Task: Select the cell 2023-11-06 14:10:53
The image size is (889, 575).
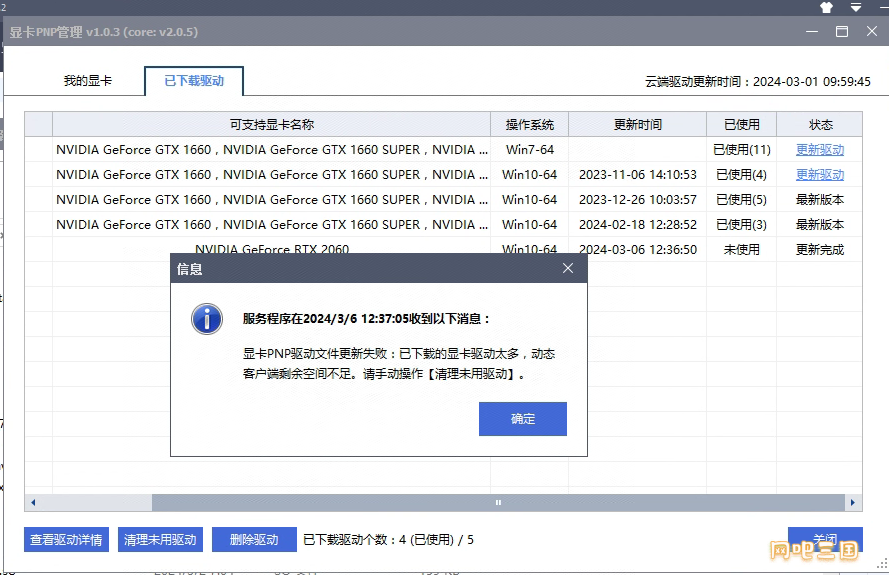Action: [637, 175]
